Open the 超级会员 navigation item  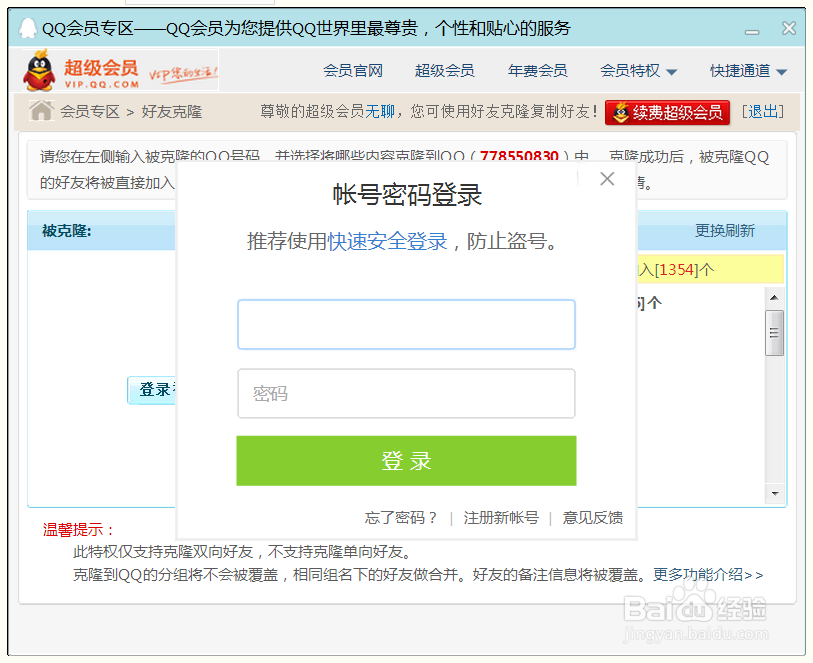pyautogui.click(x=444, y=70)
